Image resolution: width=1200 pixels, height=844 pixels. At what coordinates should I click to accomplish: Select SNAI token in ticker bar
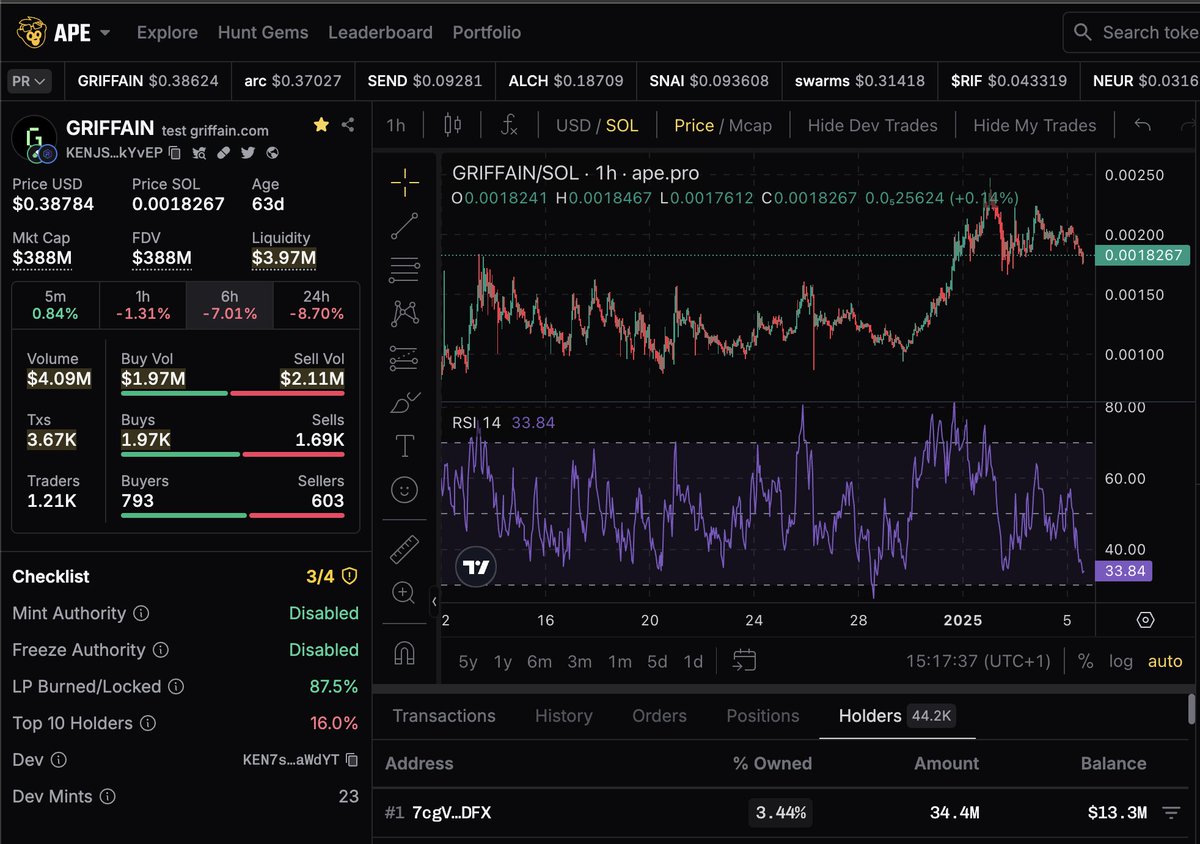point(709,81)
